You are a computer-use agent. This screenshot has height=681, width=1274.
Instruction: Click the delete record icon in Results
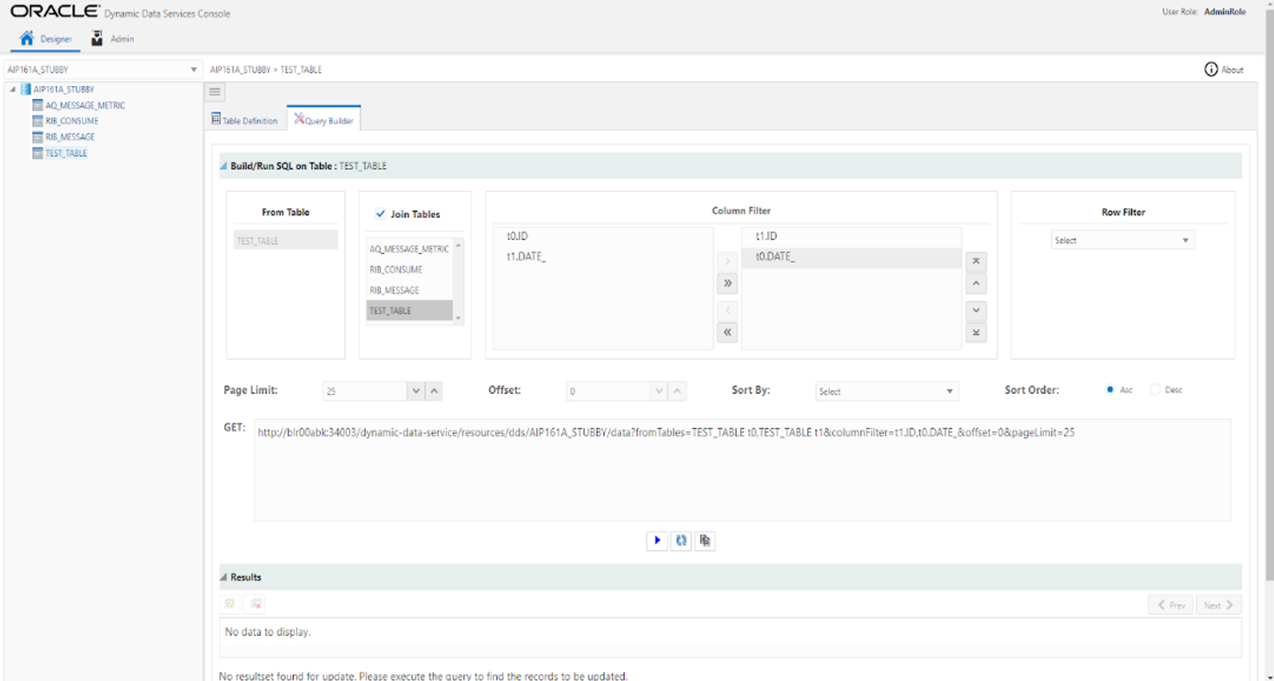pyautogui.click(x=255, y=603)
